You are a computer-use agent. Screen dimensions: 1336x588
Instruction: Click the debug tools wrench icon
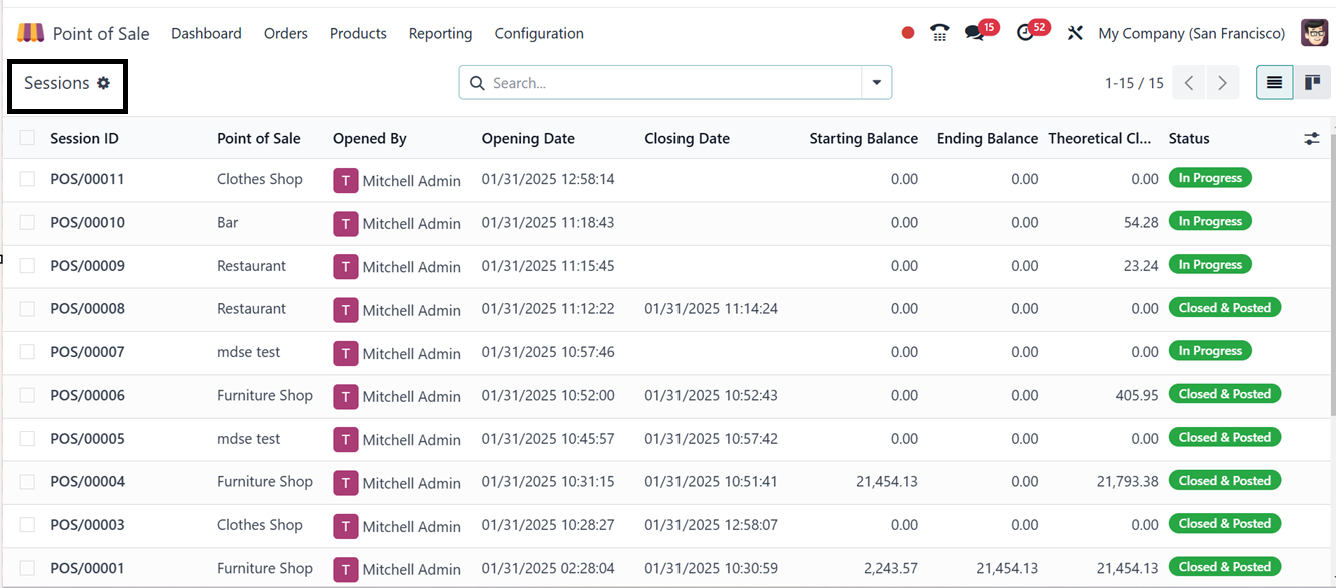(1075, 33)
